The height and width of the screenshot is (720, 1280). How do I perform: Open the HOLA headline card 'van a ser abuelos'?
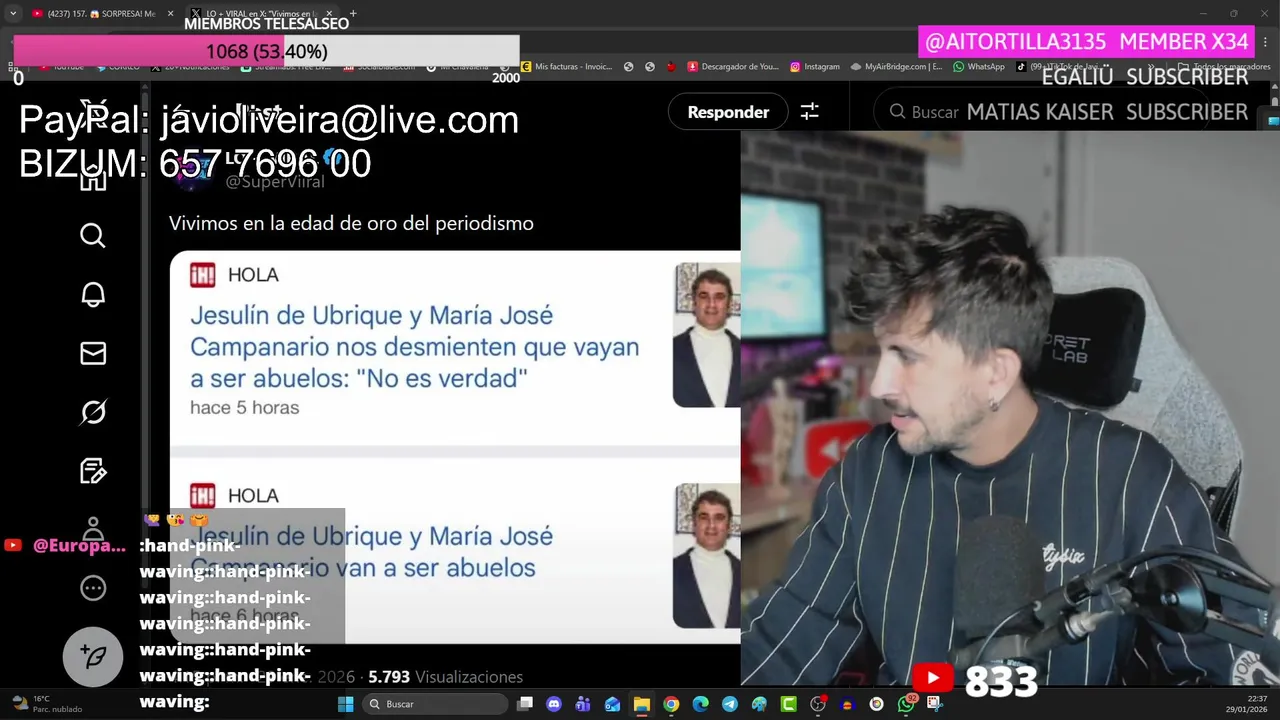[x=455, y=551]
